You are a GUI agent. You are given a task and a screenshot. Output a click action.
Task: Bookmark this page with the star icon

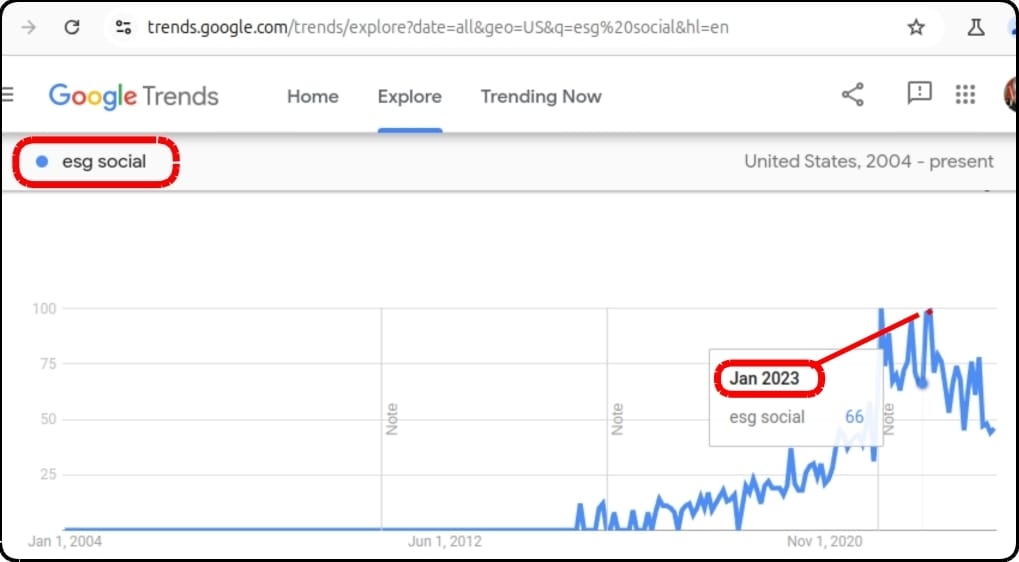pyautogui.click(x=916, y=27)
